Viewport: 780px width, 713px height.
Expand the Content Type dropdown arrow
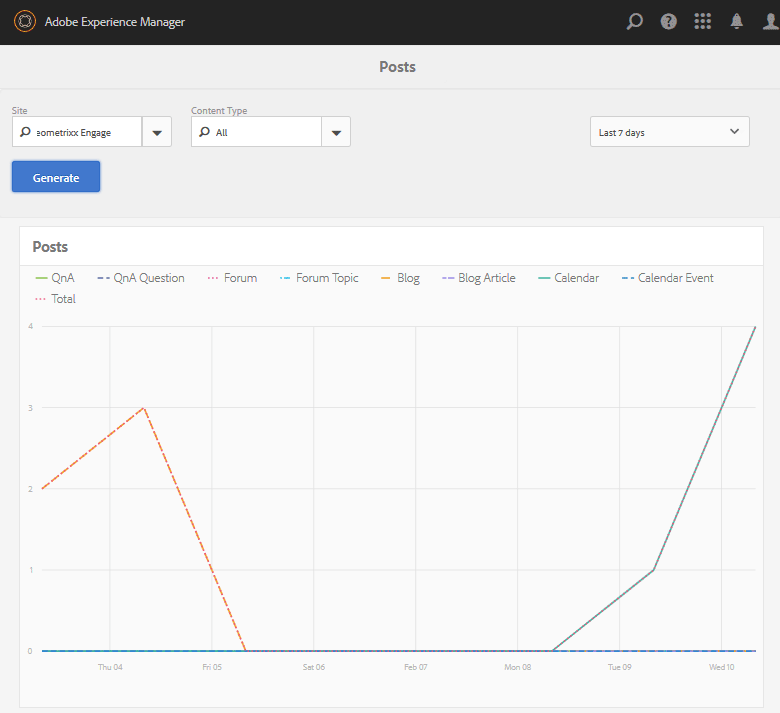336,132
